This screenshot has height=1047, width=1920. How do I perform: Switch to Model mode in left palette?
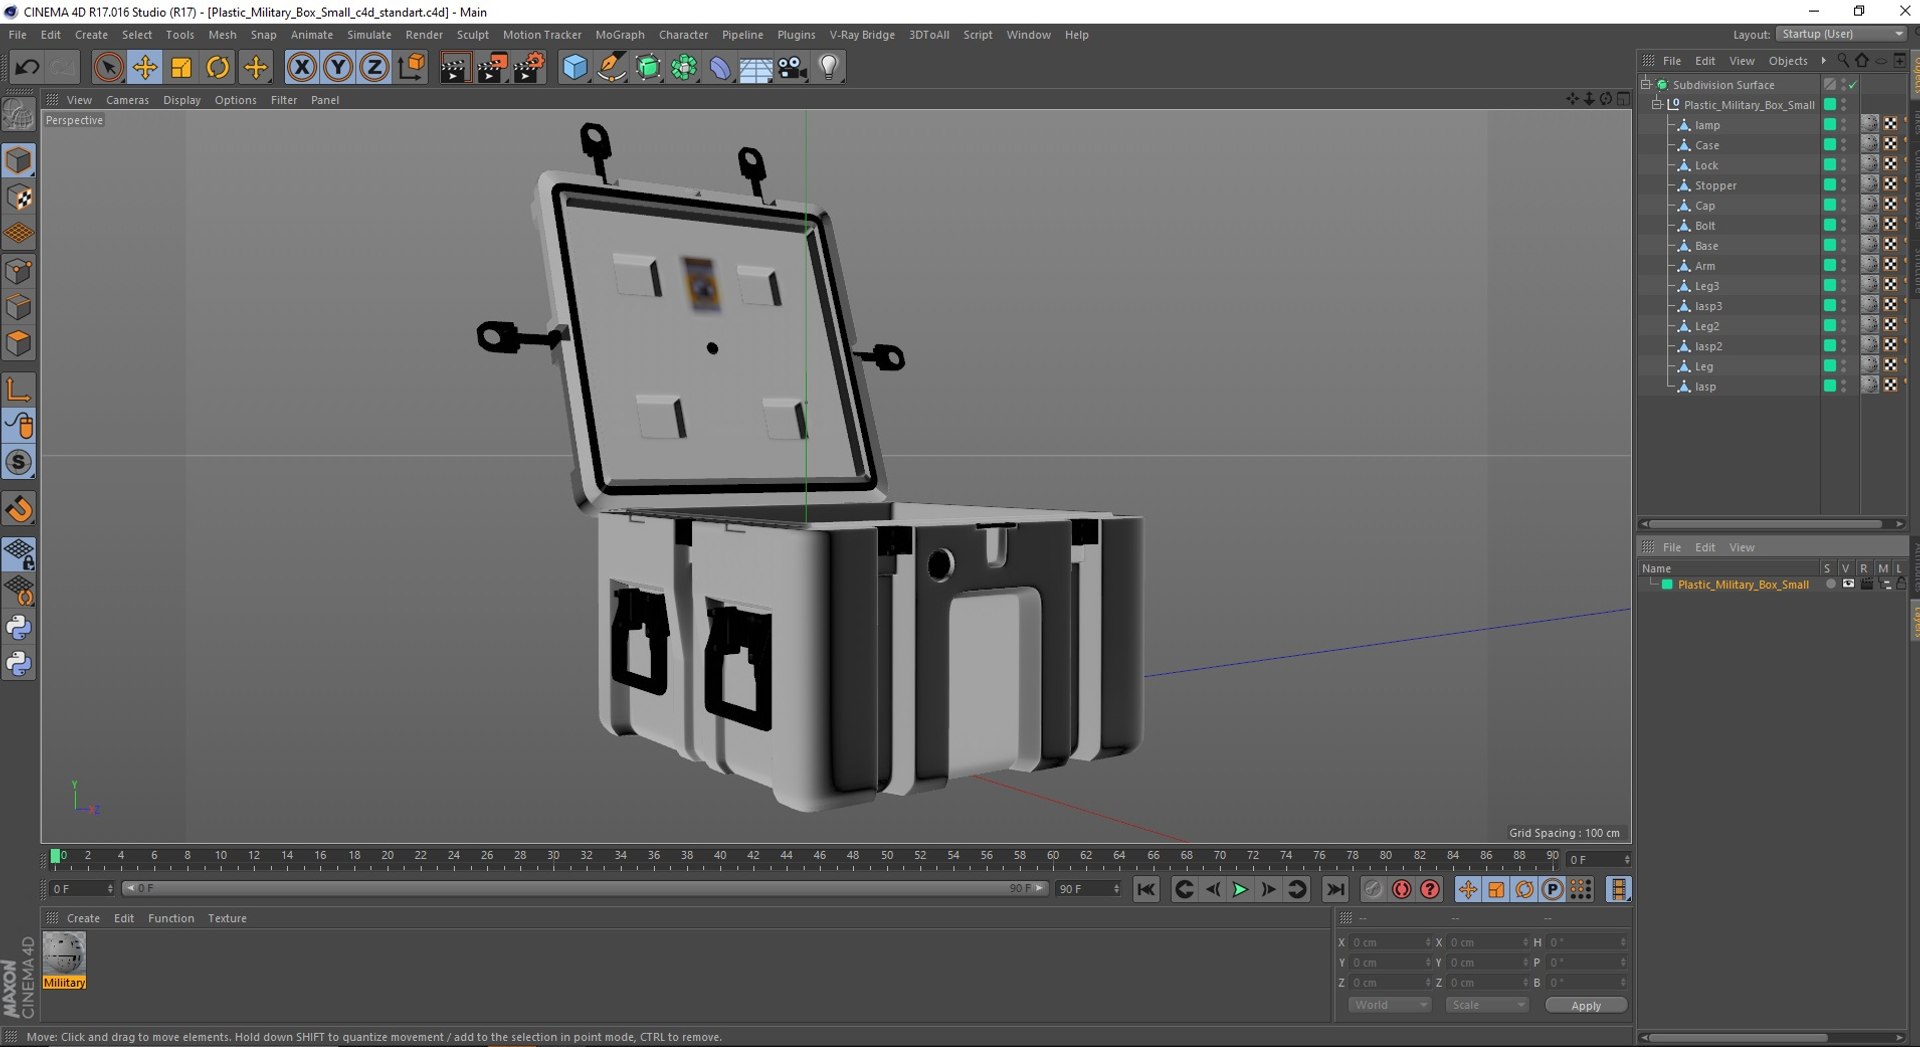19,160
